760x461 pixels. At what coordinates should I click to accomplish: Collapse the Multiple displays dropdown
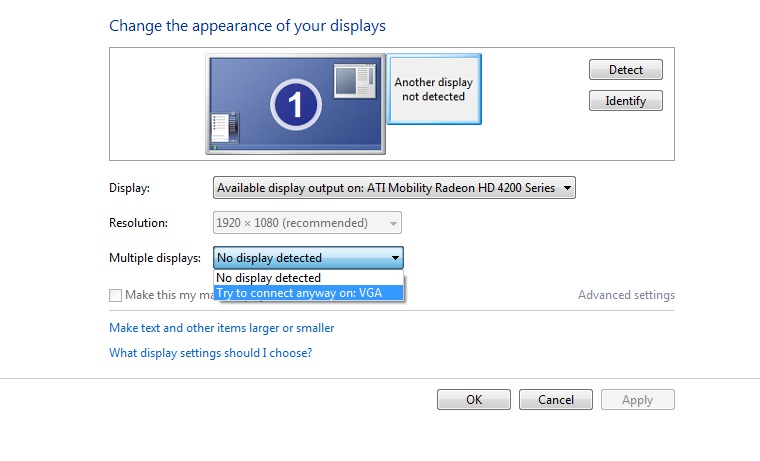click(x=308, y=258)
